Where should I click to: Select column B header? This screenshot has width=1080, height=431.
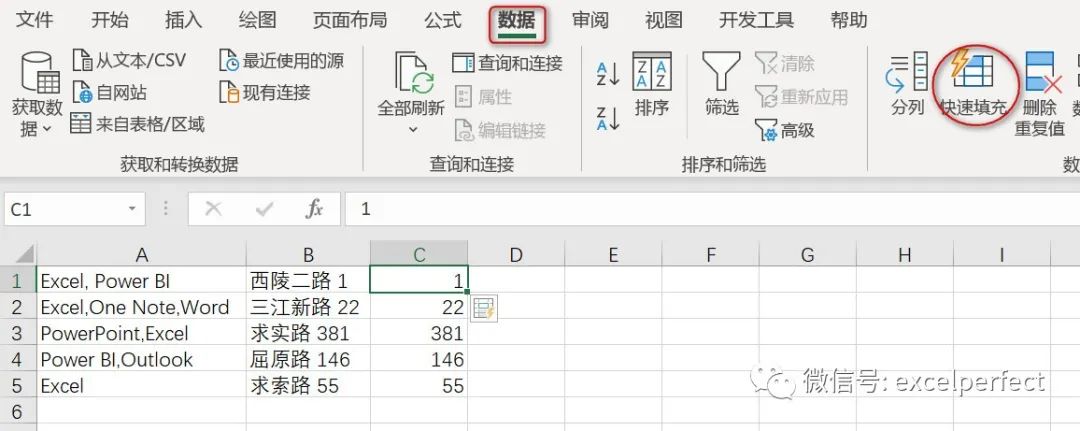click(308, 255)
